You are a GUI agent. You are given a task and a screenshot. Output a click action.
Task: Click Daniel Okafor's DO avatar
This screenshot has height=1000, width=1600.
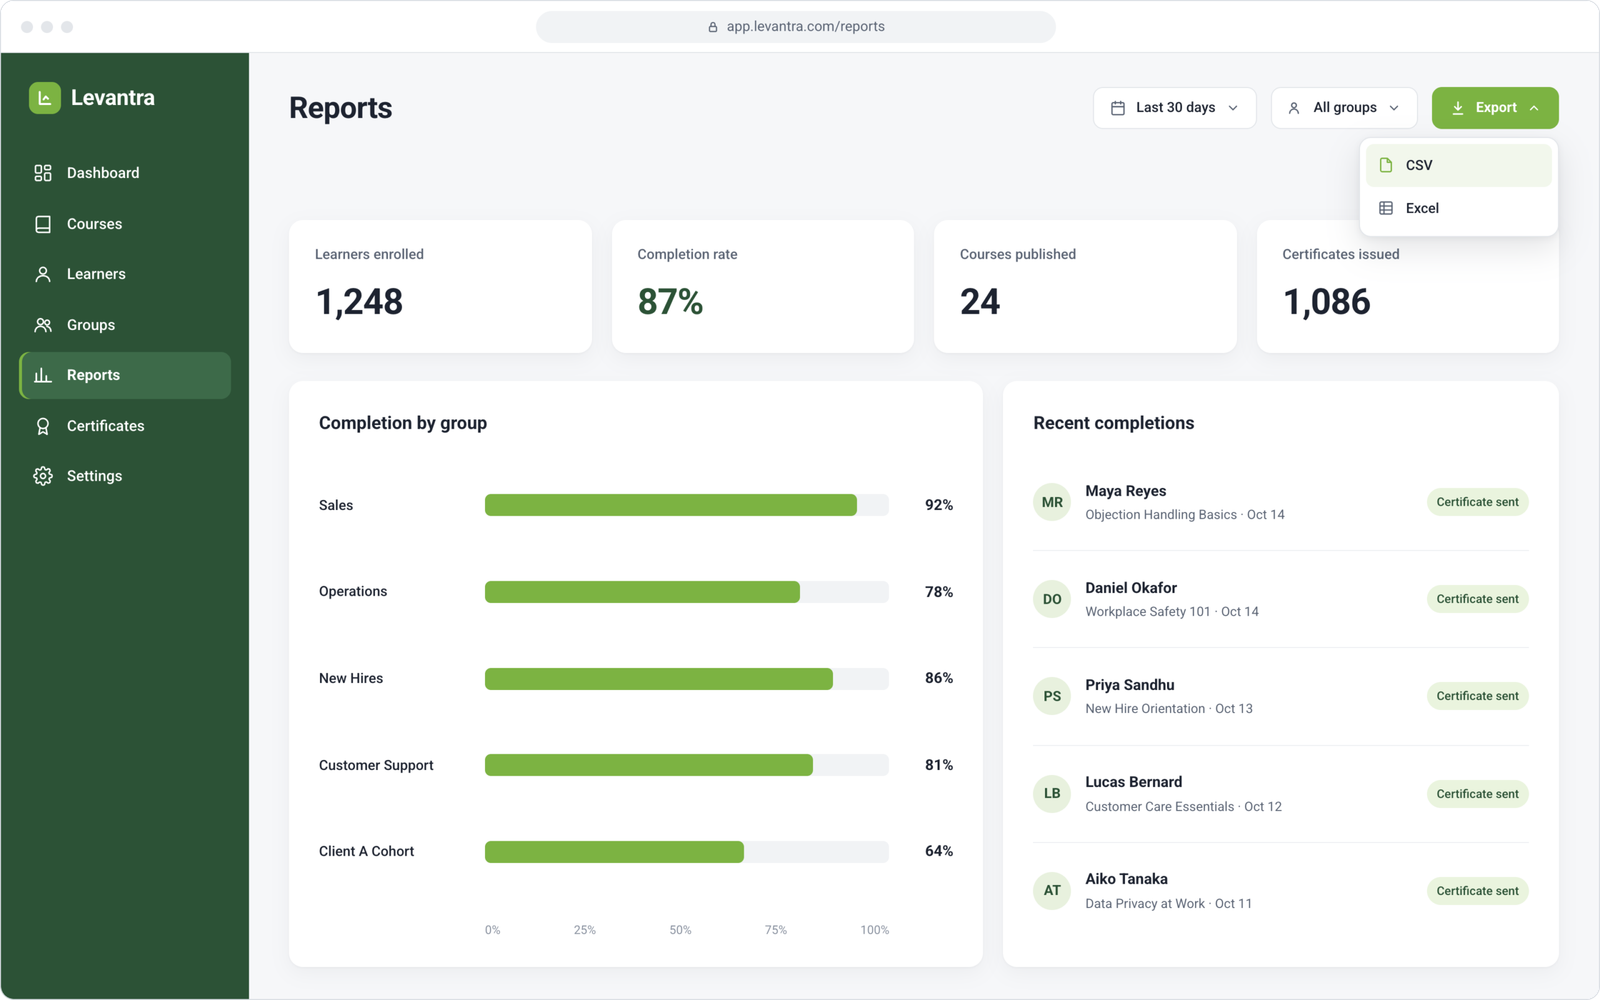click(x=1052, y=599)
